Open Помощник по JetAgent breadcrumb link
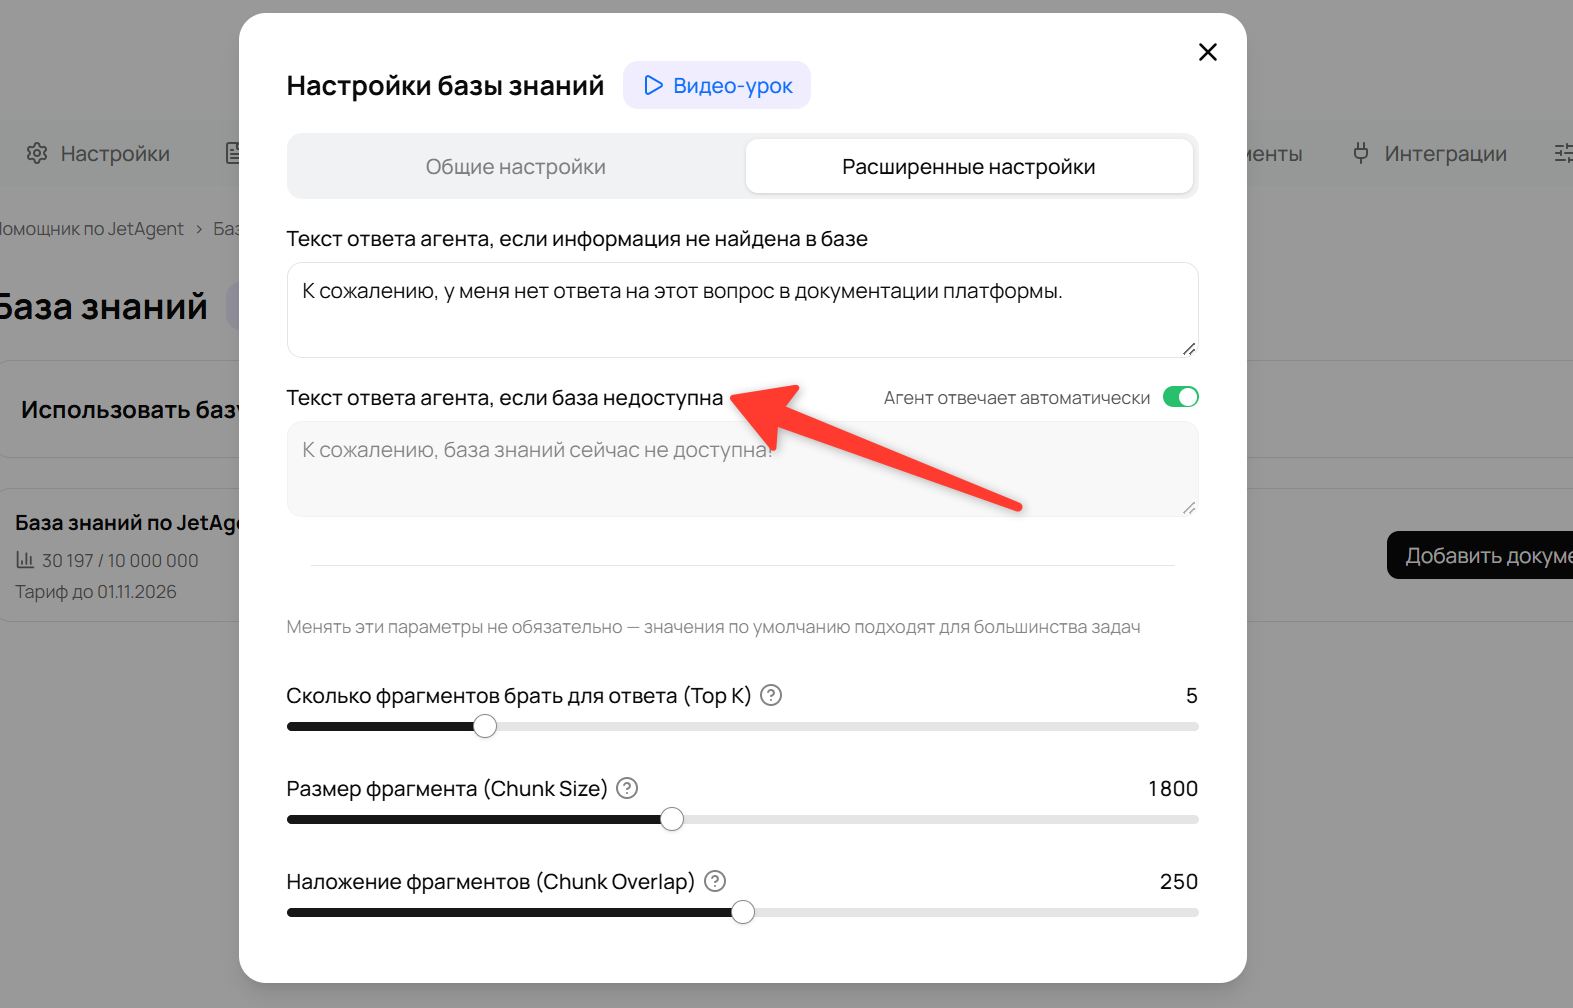The width and height of the screenshot is (1573, 1008). click(x=91, y=229)
